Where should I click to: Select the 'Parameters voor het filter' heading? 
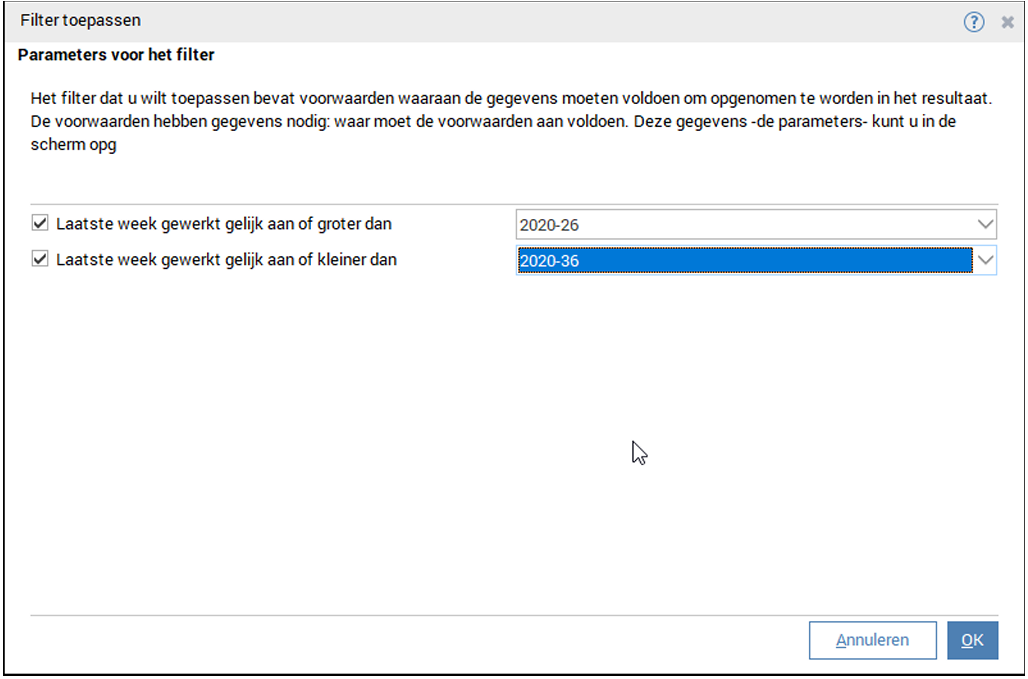[x=116, y=55]
